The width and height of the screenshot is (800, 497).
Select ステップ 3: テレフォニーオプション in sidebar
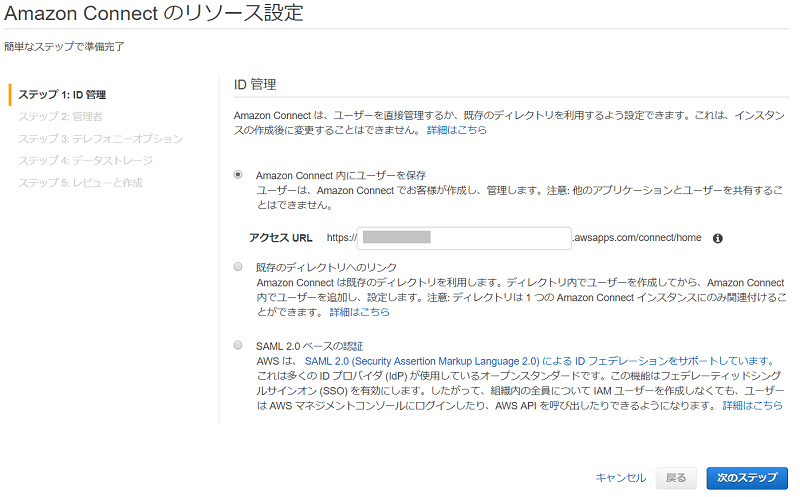[101, 139]
